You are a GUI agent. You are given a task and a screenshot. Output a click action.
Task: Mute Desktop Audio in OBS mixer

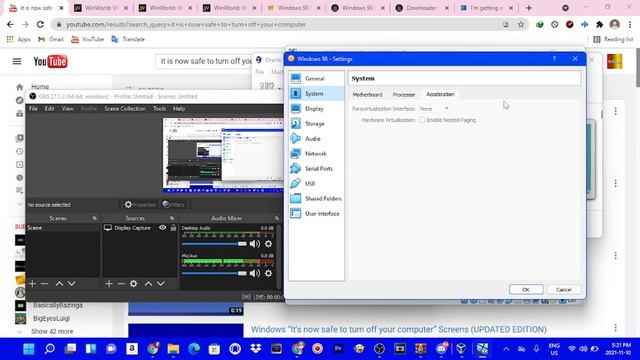pyautogui.click(x=255, y=244)
